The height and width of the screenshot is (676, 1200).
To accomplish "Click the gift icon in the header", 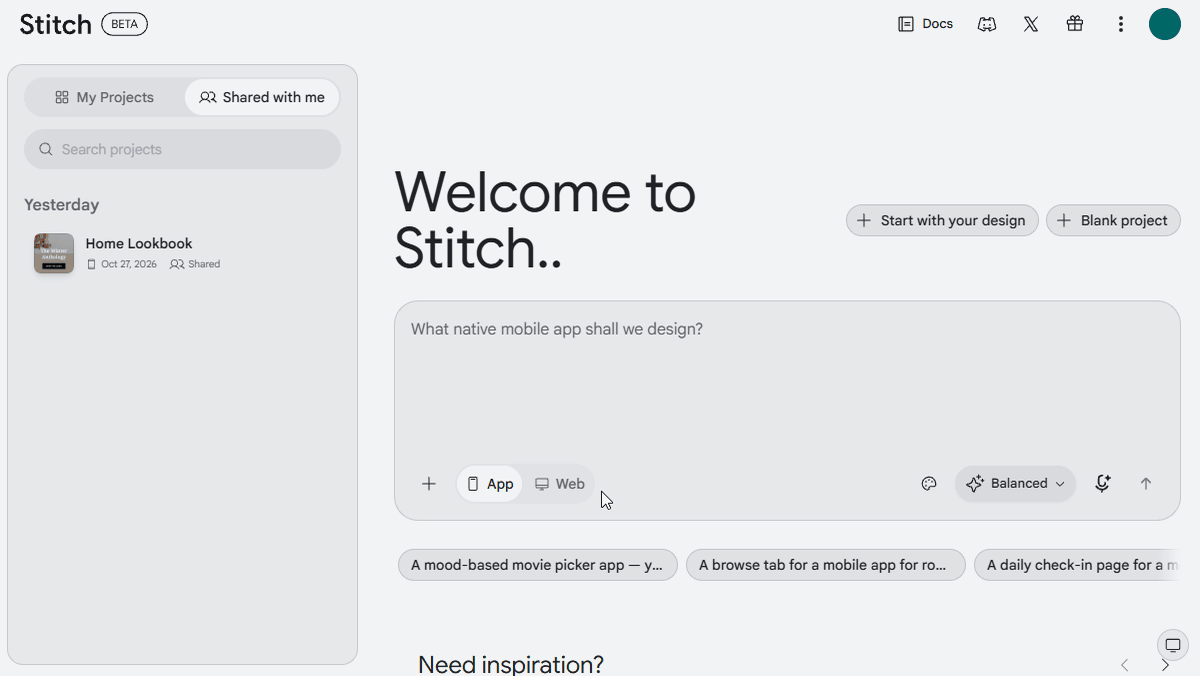I will 1075,24.
